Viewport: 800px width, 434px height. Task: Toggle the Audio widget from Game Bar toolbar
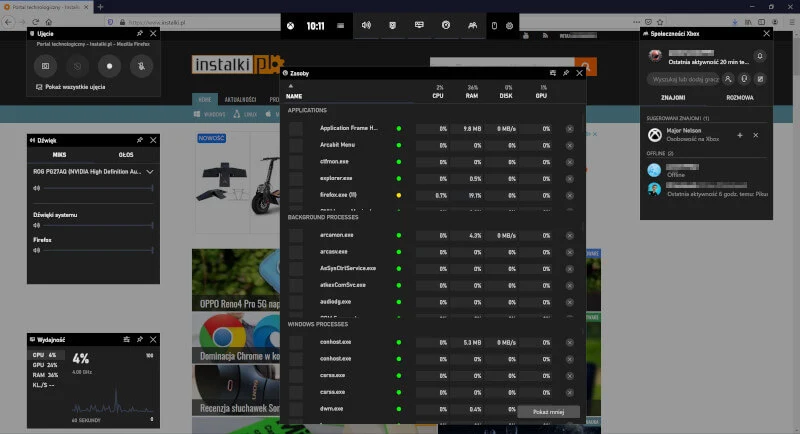coord(366,25)
